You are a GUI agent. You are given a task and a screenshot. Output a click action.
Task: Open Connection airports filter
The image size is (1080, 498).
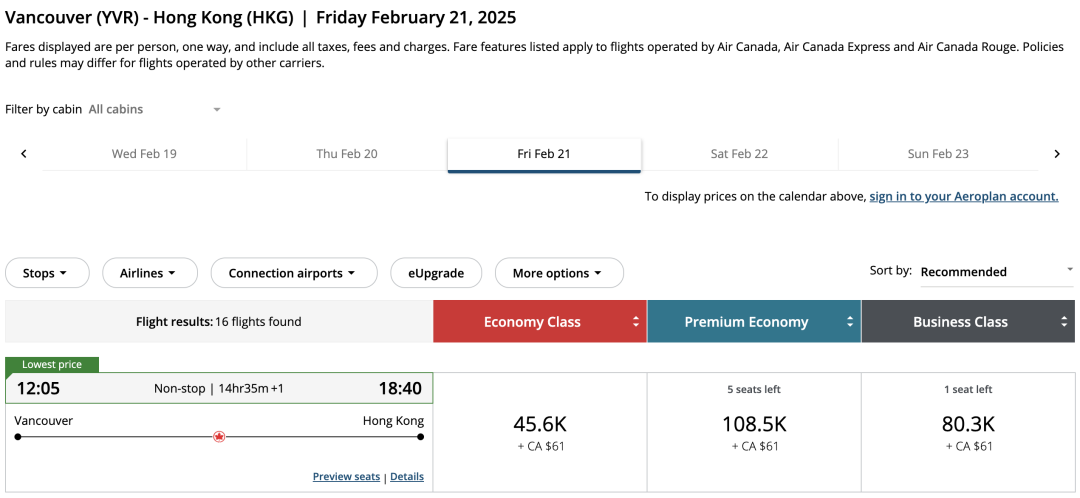pos(293,273)
